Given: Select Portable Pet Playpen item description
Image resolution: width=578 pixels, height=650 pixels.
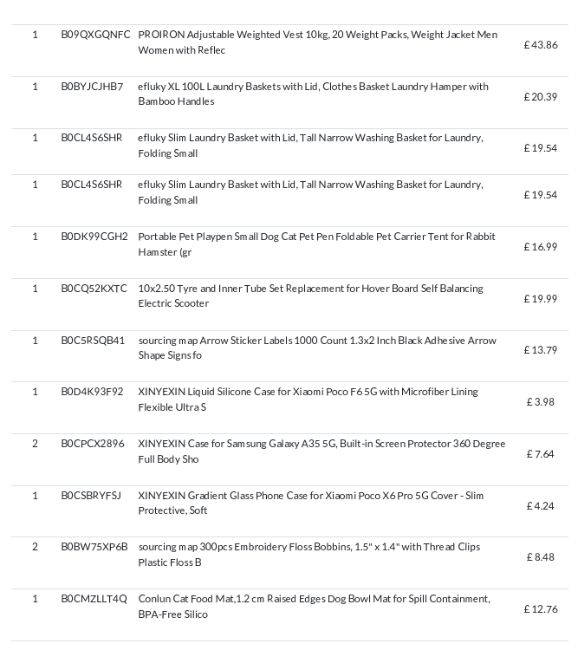Looking at the screenshot, I should point(316,244).
